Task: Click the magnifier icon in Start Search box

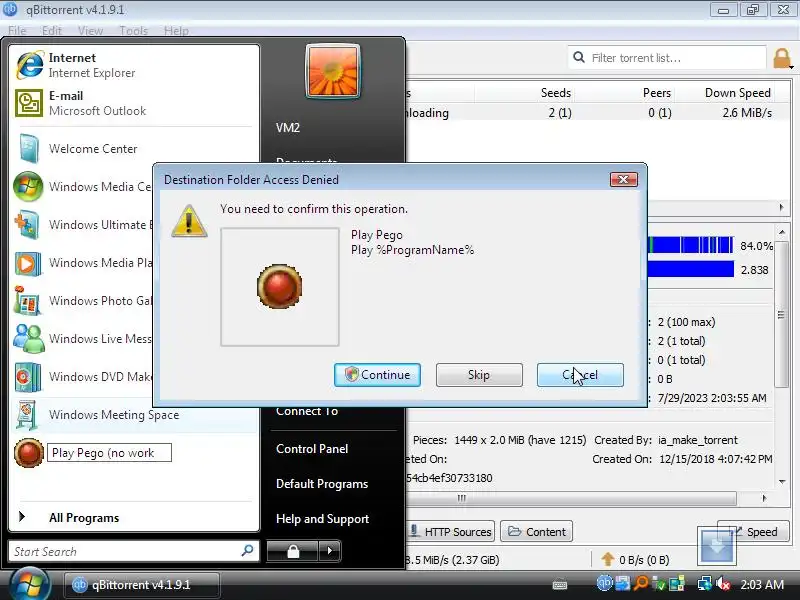Action: coord(247,551)
